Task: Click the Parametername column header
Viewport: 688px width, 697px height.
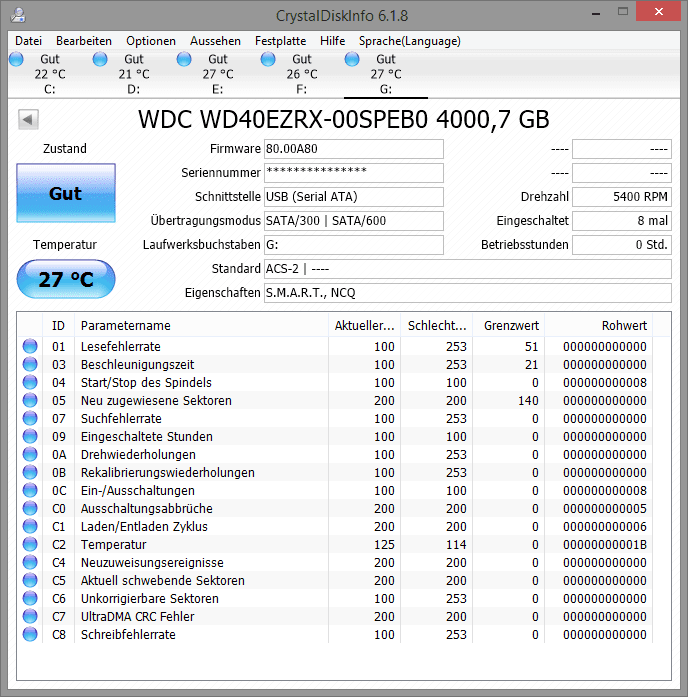Action: [201, 326]
